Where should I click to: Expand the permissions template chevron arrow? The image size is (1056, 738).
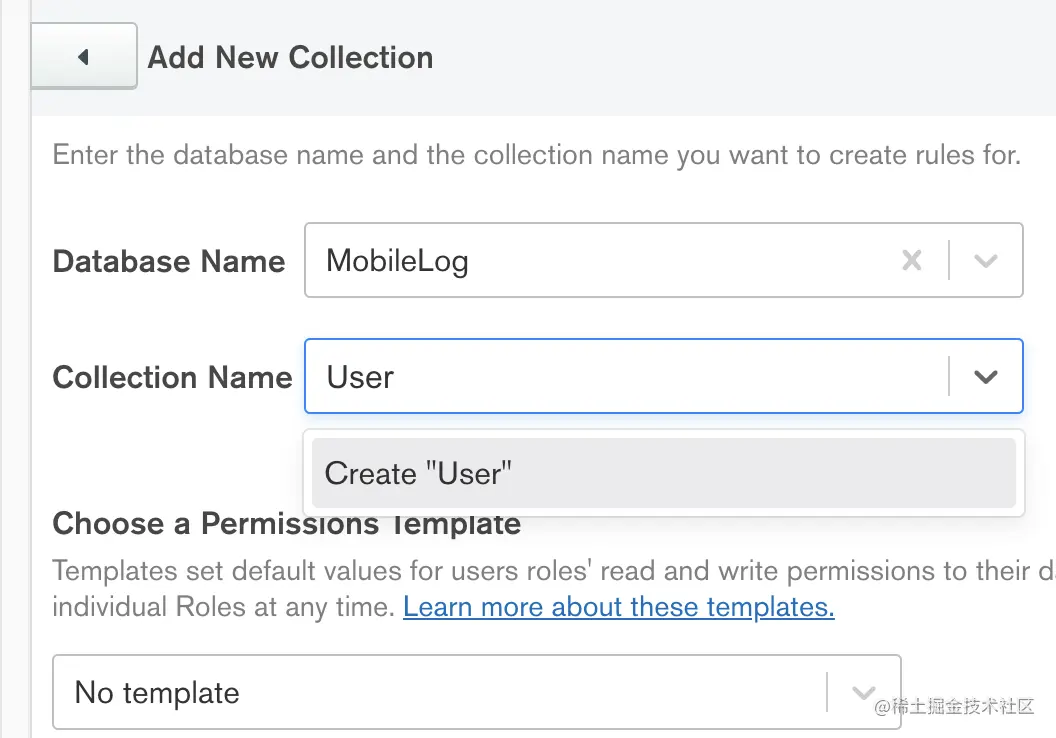pos(863,693)
